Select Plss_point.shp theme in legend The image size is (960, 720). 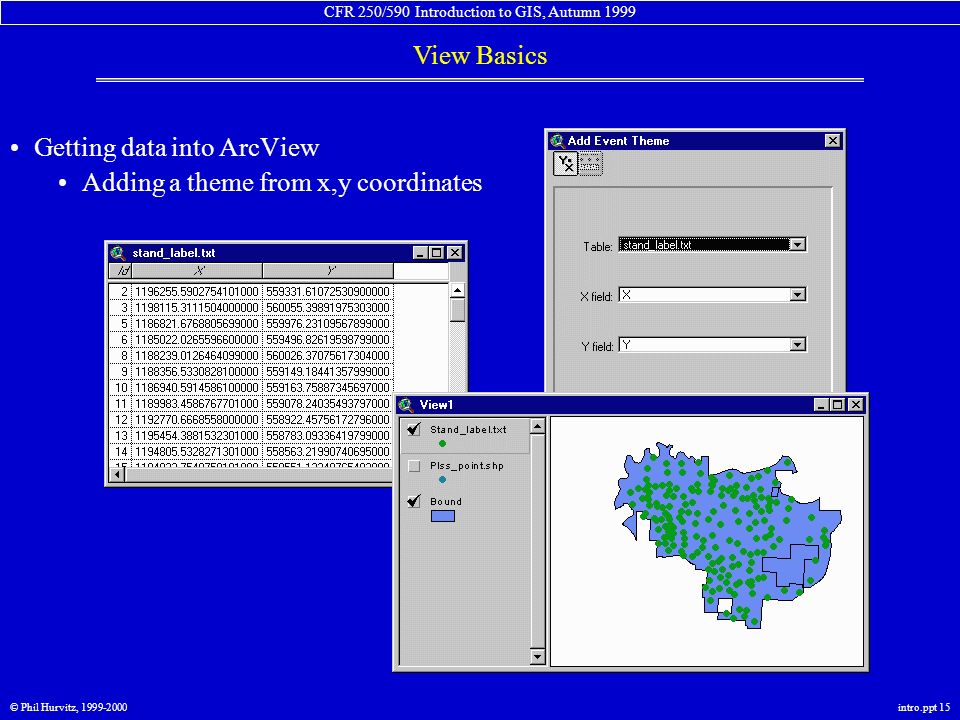[467, 466]
